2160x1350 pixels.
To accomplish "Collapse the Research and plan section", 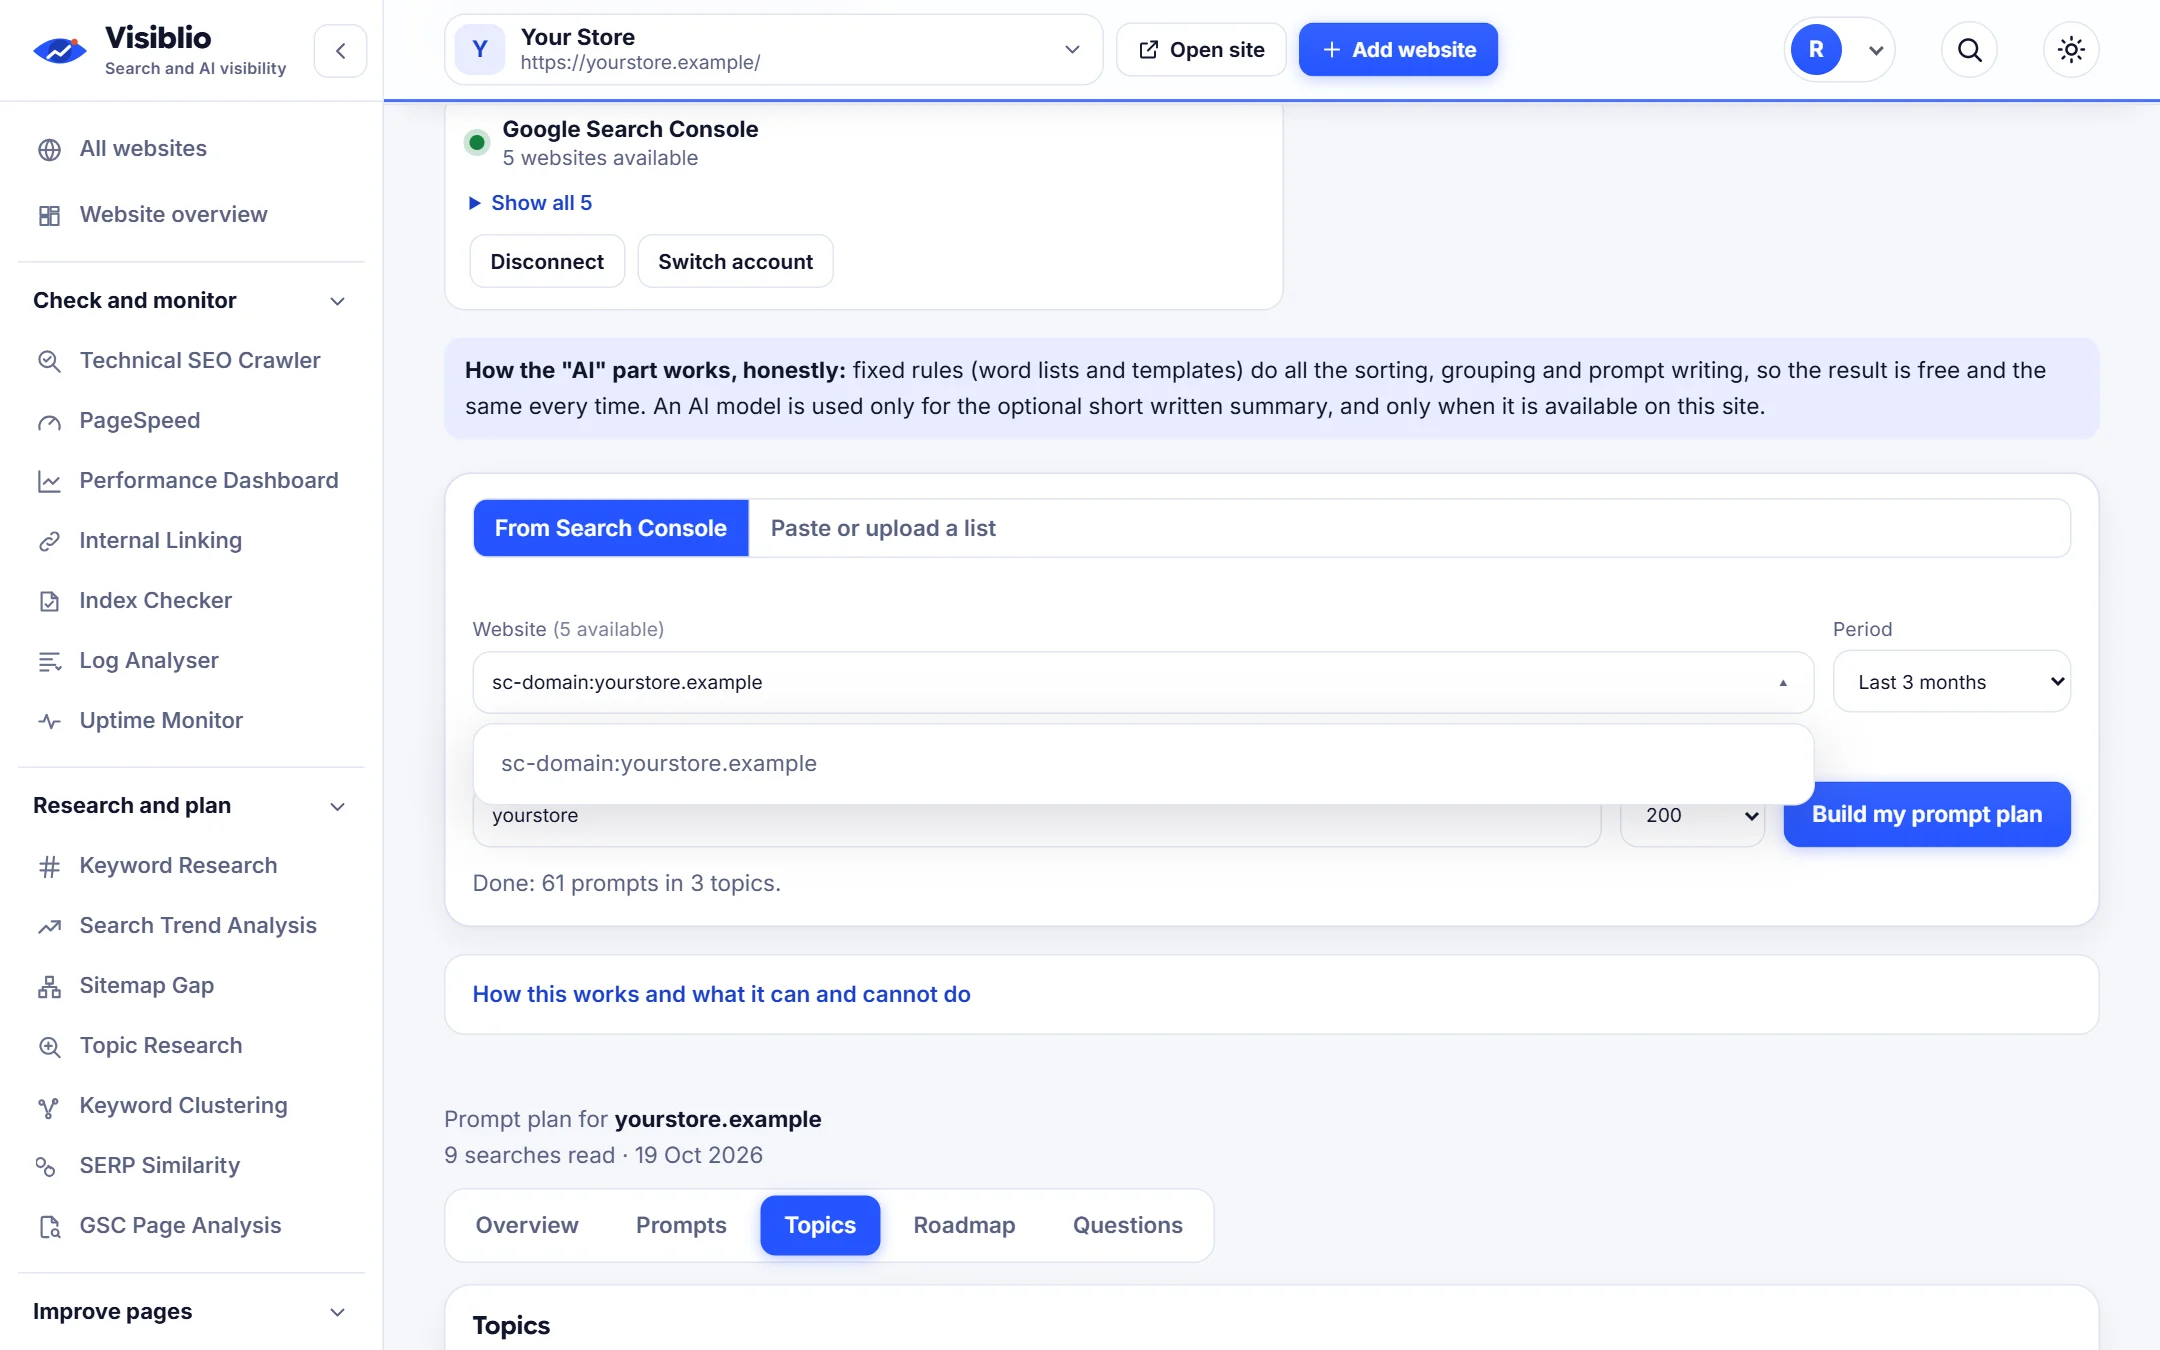I will click(x=191, y=806).
